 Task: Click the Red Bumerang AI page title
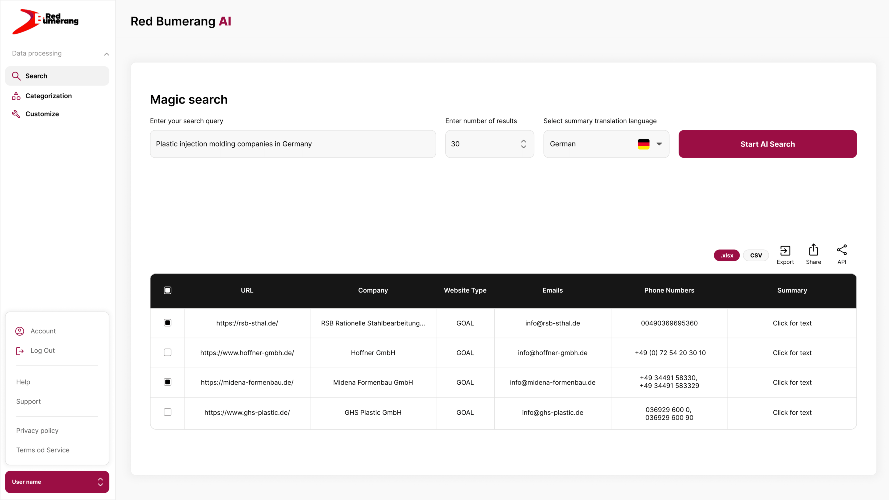point(181,22)
